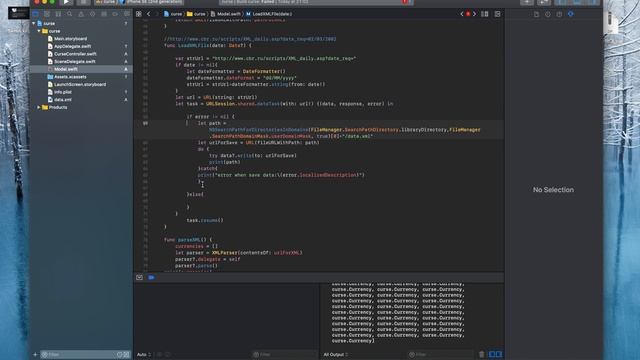Clear the console with the trash icon
The width and height of the screenshot is (640, 360).
coord(482,354)
